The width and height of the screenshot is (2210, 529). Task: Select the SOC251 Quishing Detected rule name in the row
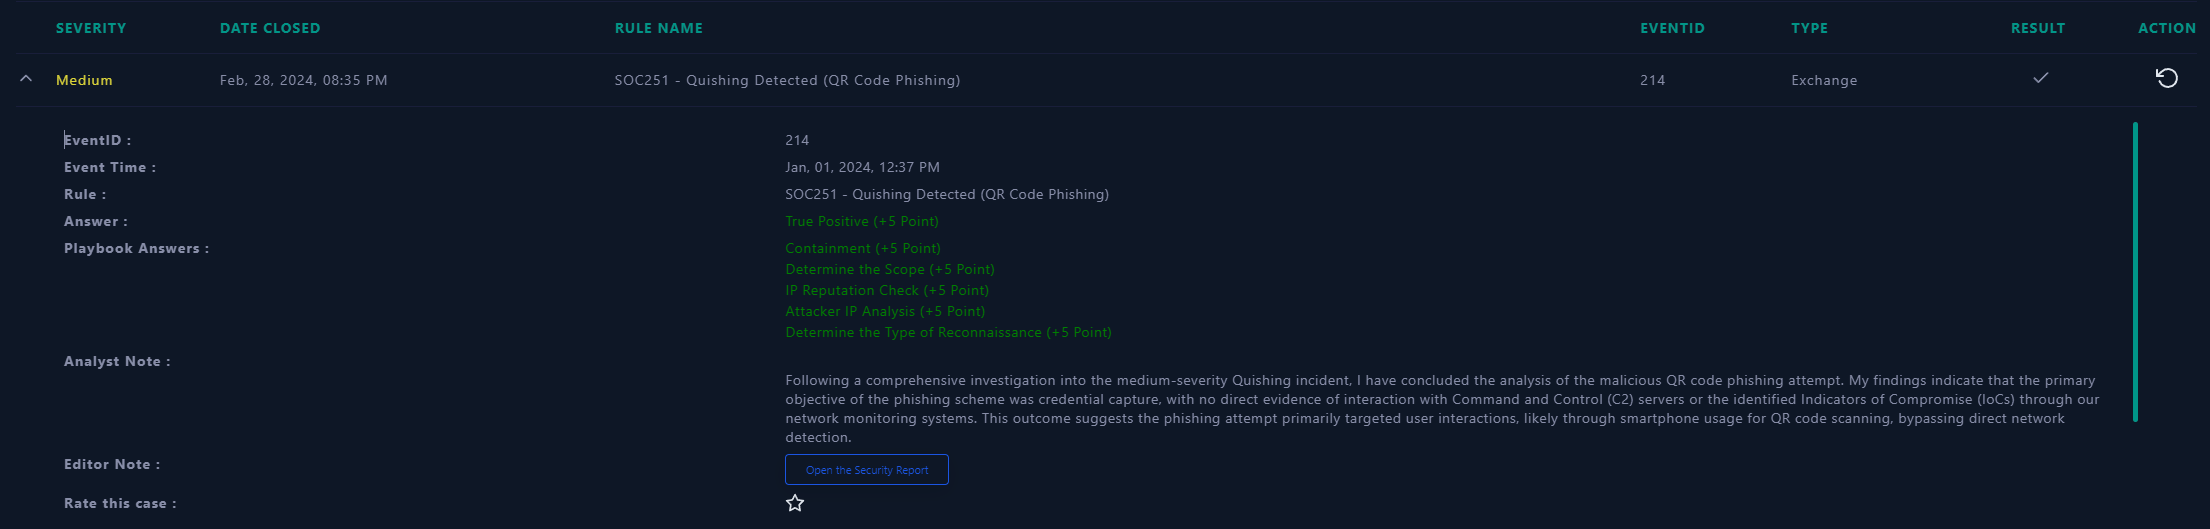point(787,80)
